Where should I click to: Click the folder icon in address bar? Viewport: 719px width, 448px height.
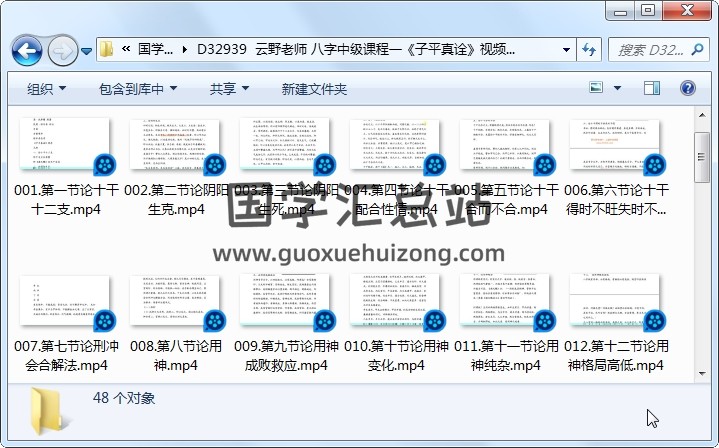tap(107, 49)
